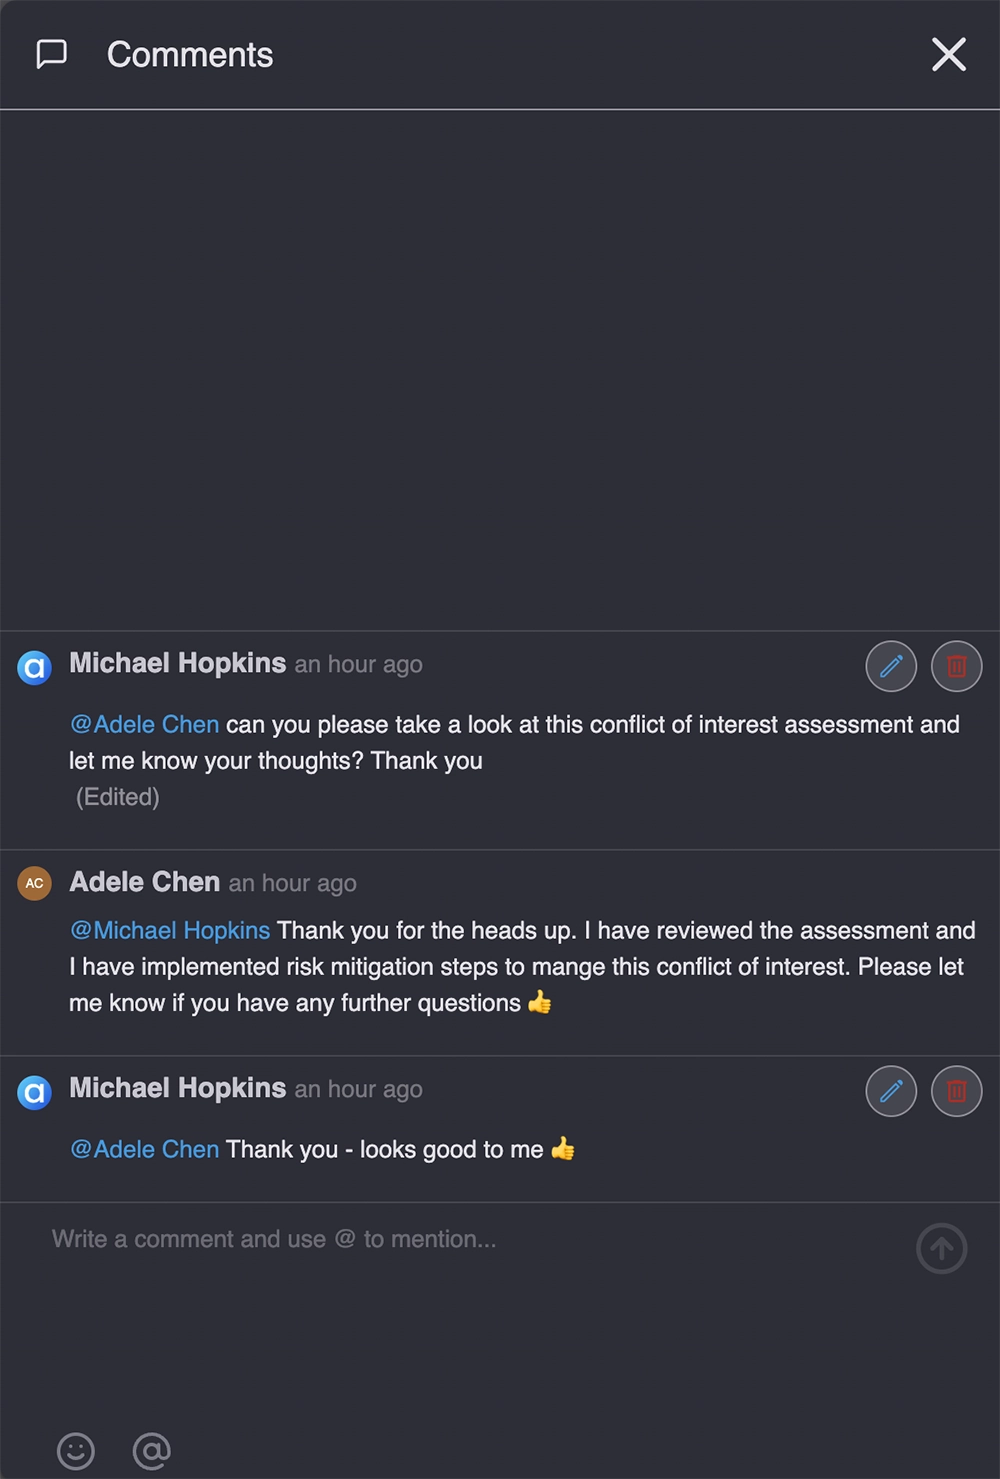Select Adele Chen's AC avatar
Viewport: 1000px width, 1479px height.
click(x=34, y=884)
